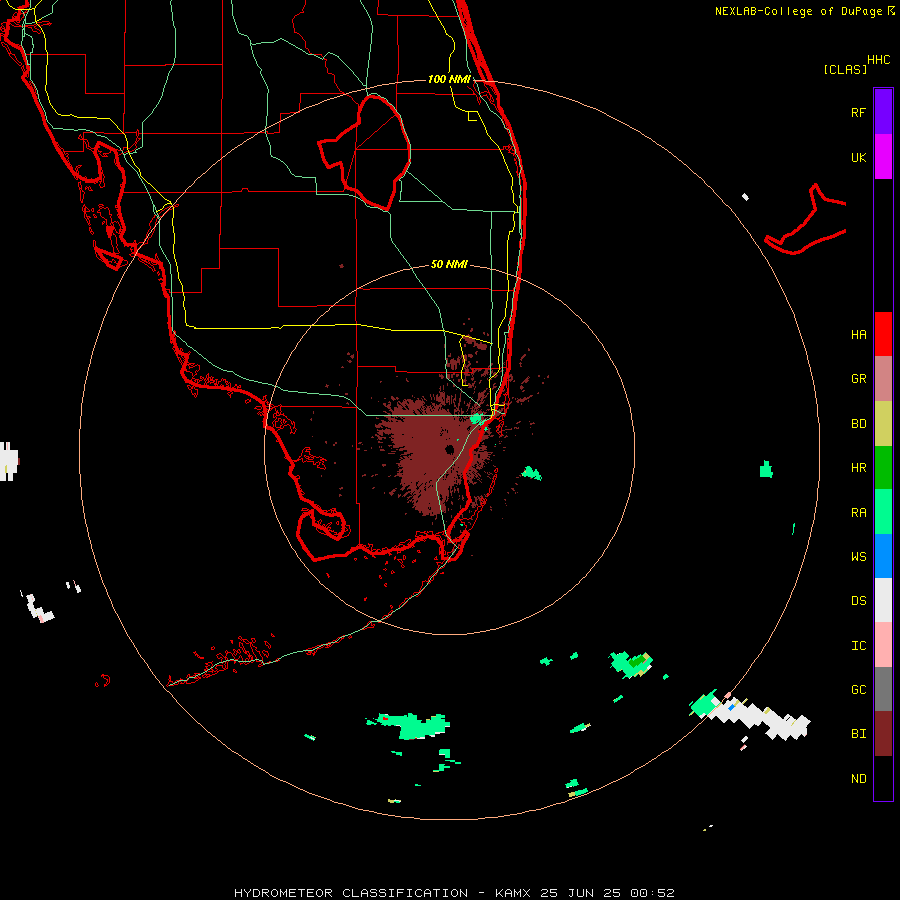Click the BD legend label
The image size is (900, 900).
(858, 424)
